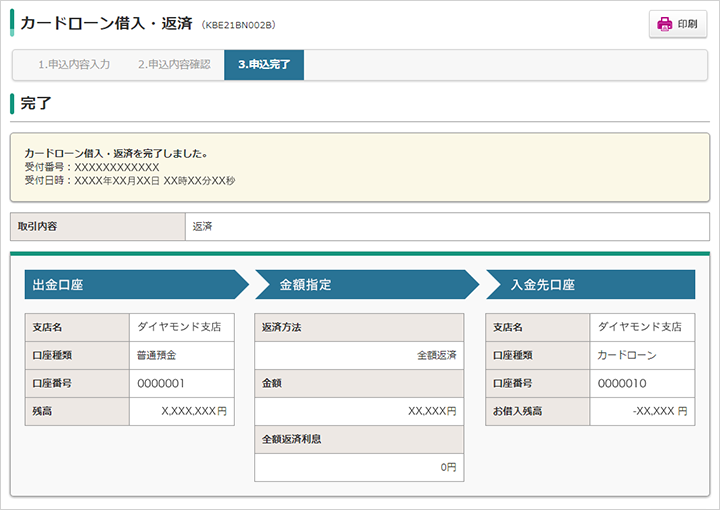
Task: Select step tab 2.申込内容確認
Action: tap(174, 65)
